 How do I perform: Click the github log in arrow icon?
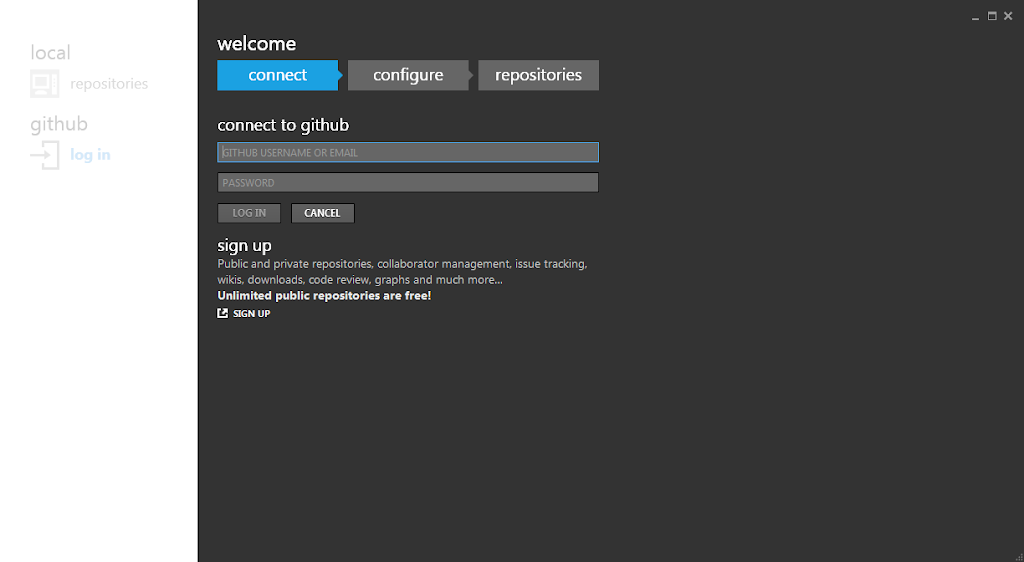[x=44, y=155]
